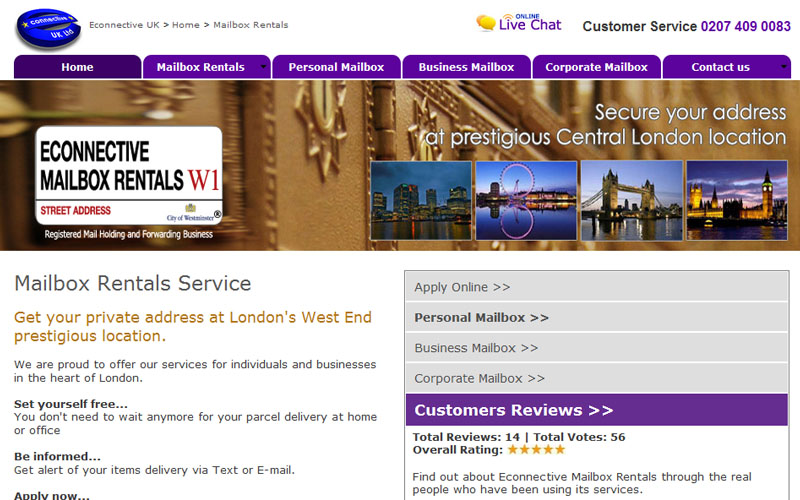Select the Tower Bridge photo thumbnail
The width and height of the screenshot is (800, 500).
[x=632, y=201]
